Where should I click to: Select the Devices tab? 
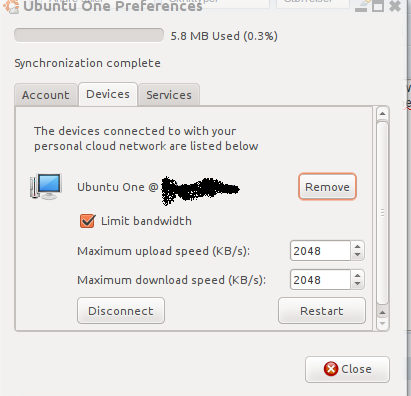pos(108,94)
